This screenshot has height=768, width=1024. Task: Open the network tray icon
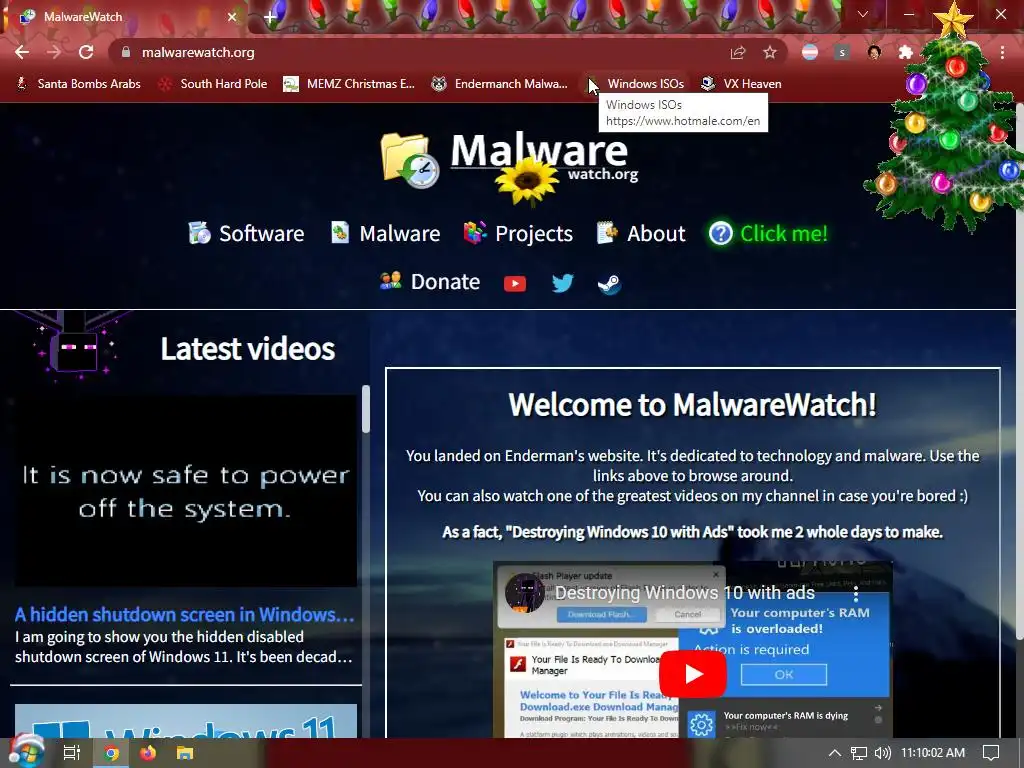click(x=859, y=753)
